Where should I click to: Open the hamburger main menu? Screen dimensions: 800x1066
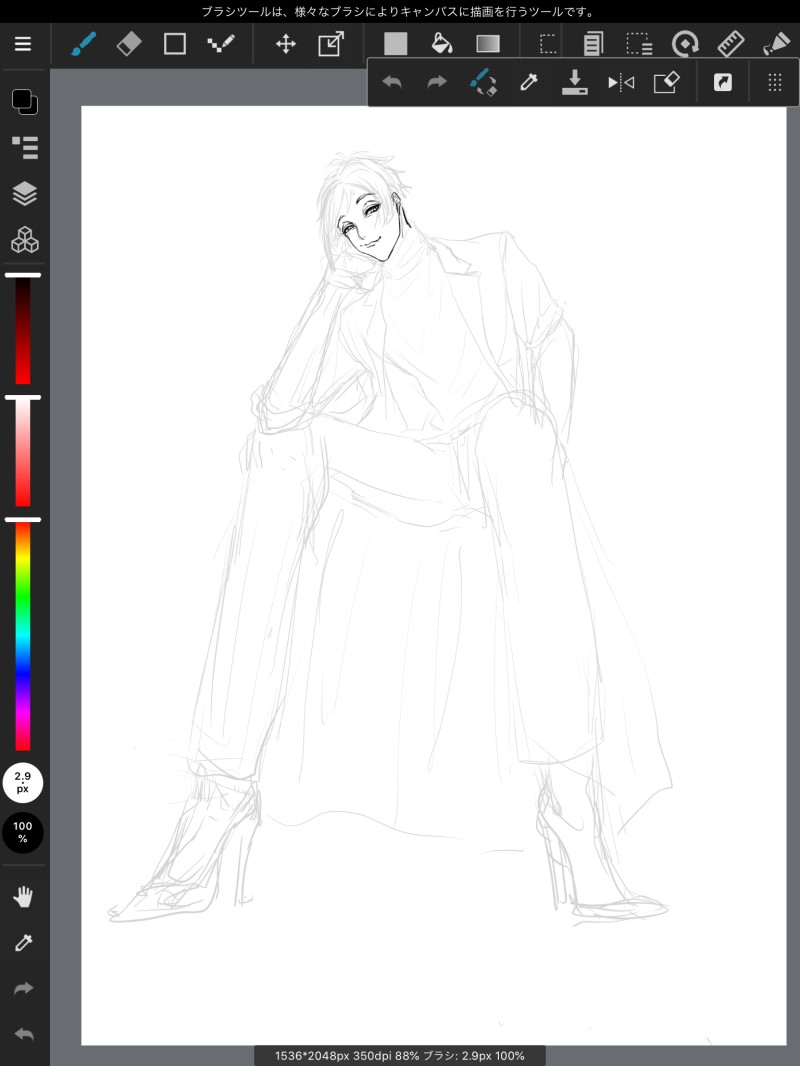(23, 44)
